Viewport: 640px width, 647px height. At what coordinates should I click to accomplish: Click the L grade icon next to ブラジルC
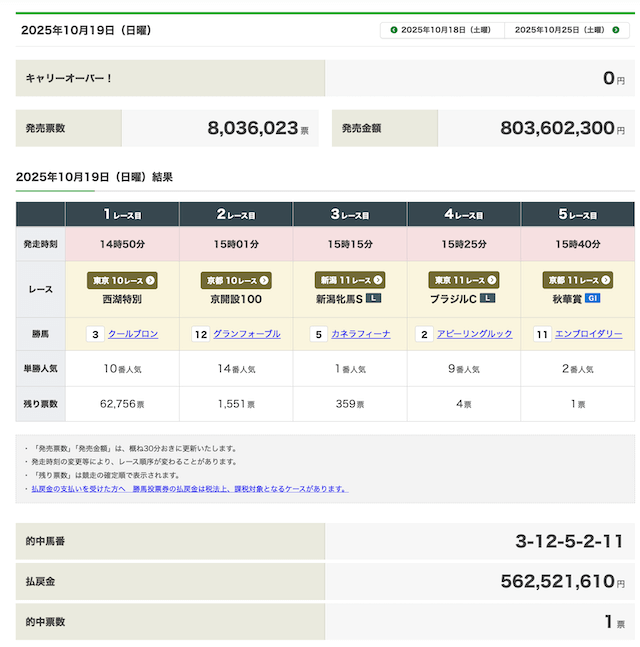pyautogui.click(x=488, y=298)
